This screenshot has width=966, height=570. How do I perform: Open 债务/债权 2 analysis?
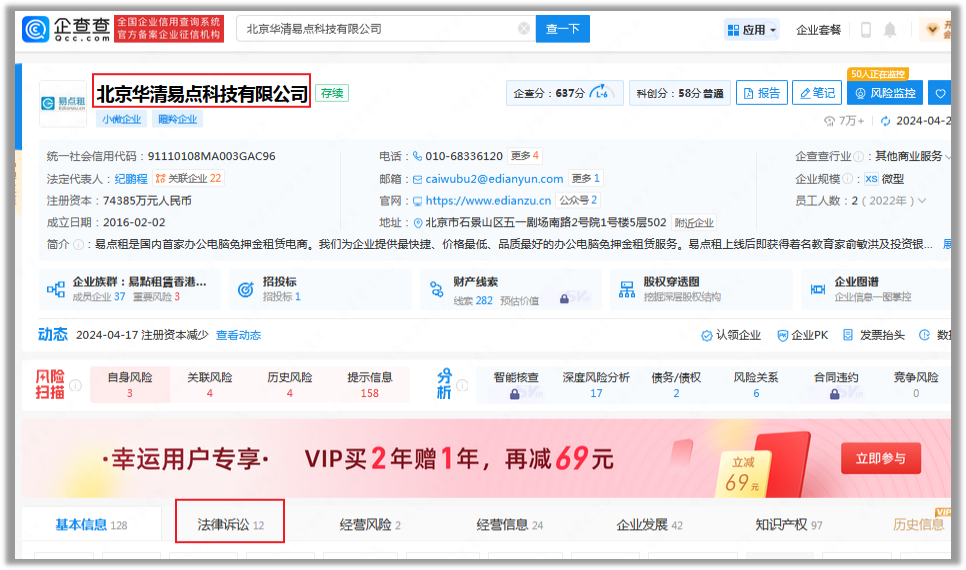pos(676,385)
